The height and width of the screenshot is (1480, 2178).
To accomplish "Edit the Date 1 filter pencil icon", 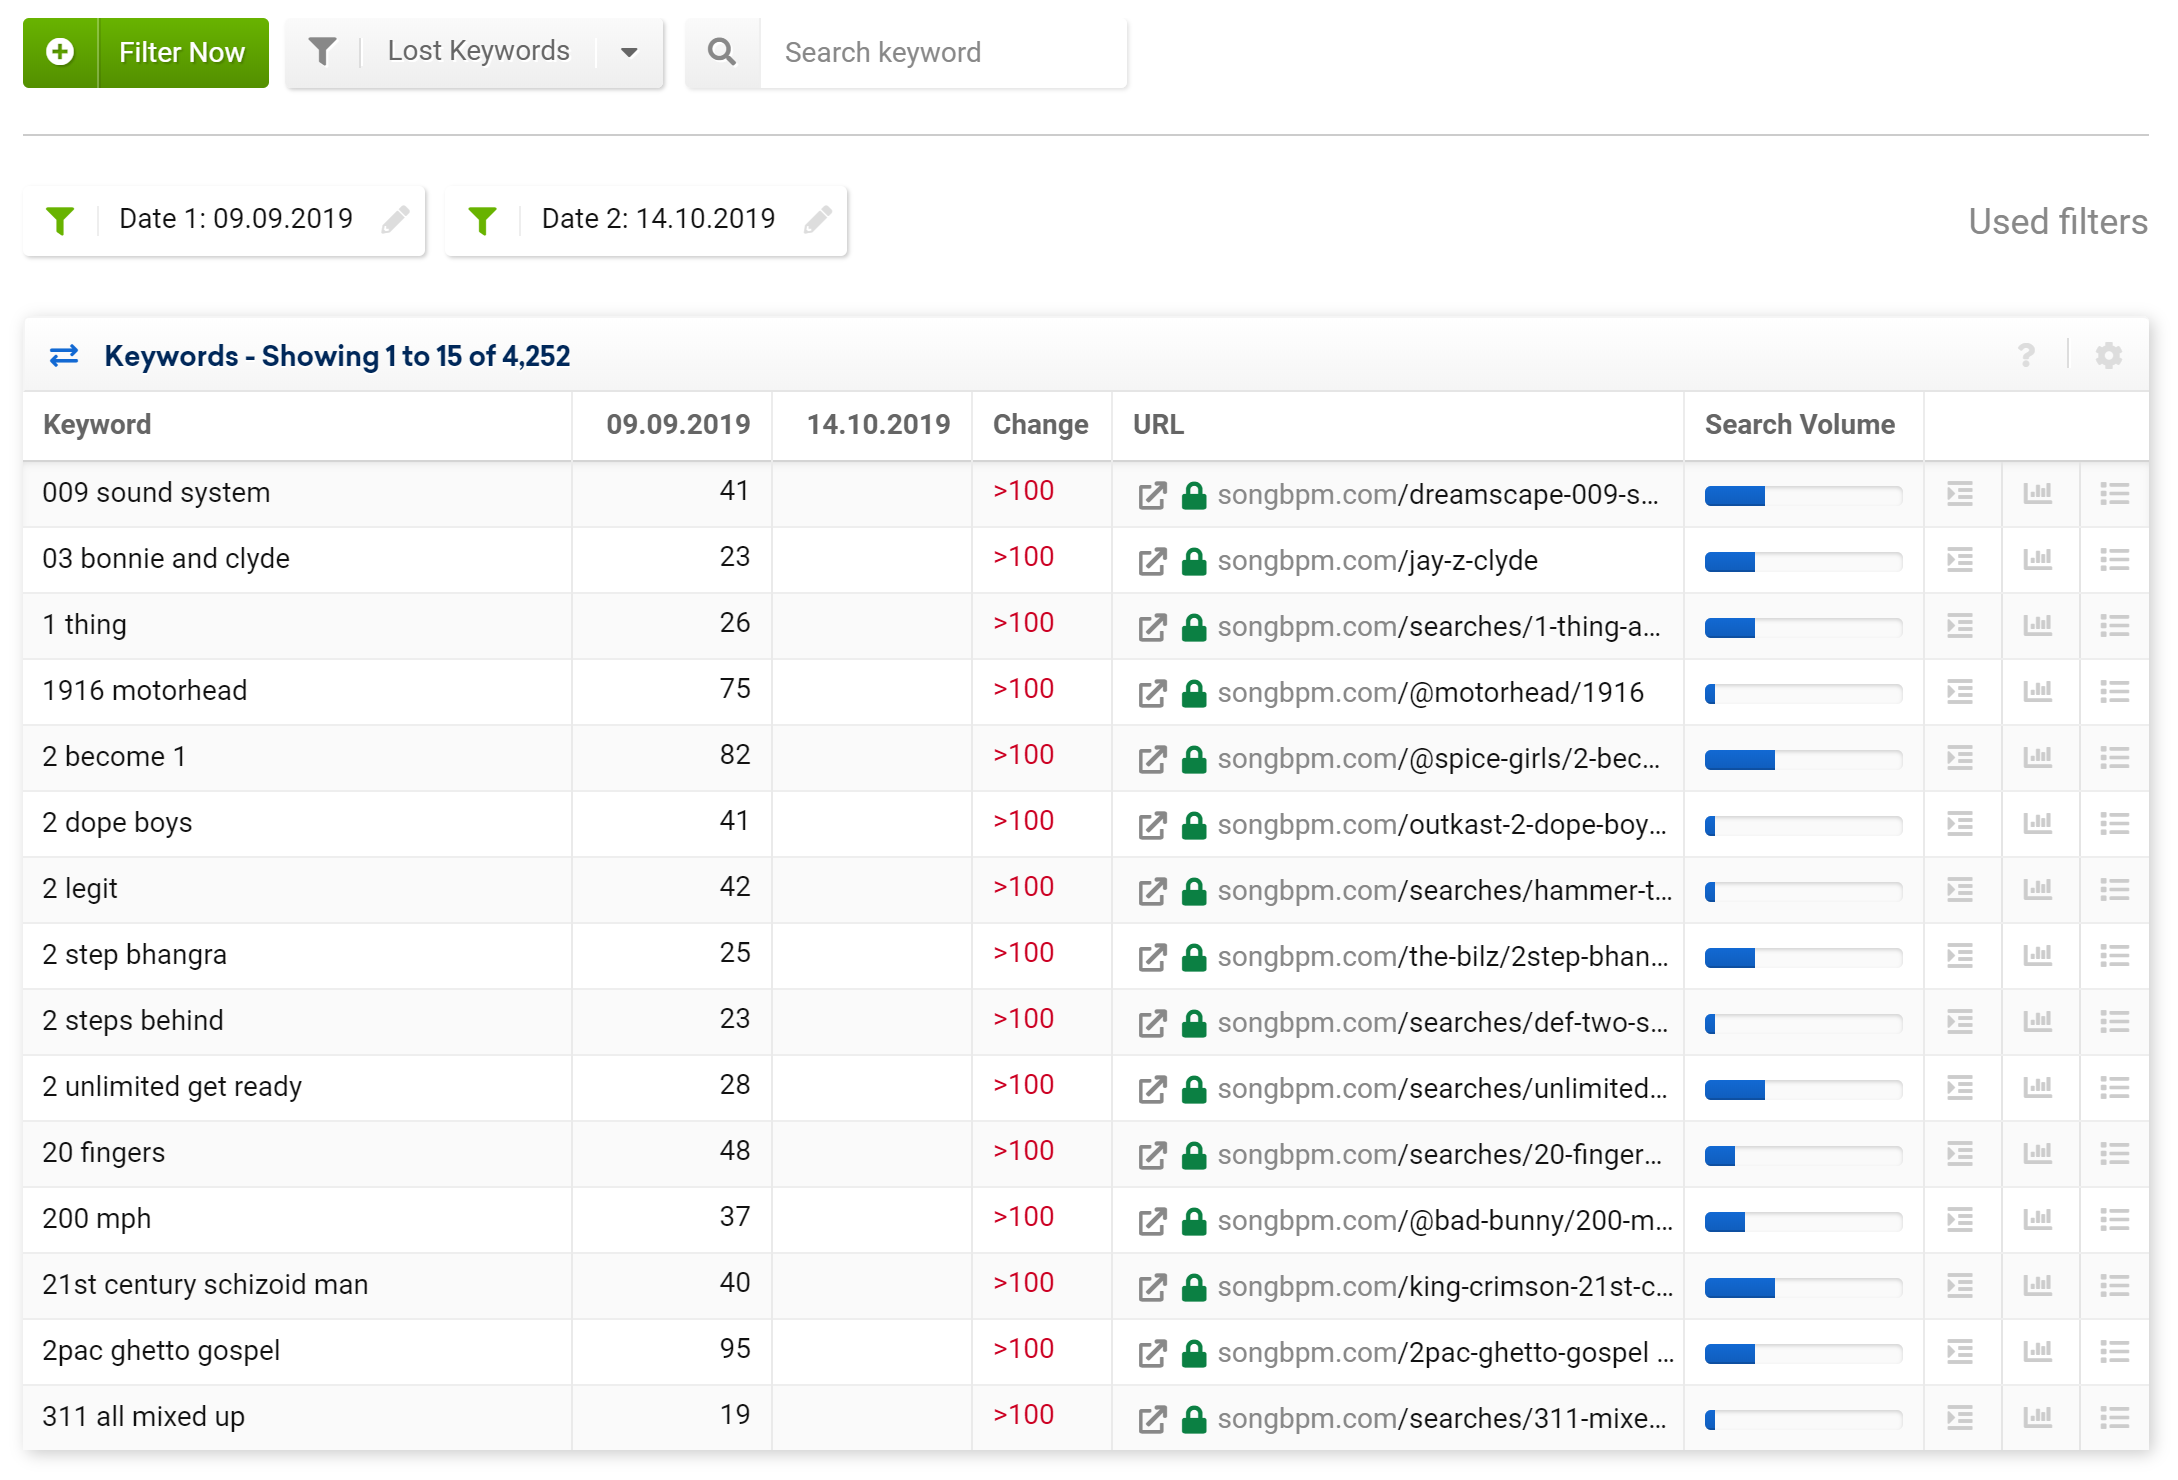I will pyautogui.click(x=396, y=219).
